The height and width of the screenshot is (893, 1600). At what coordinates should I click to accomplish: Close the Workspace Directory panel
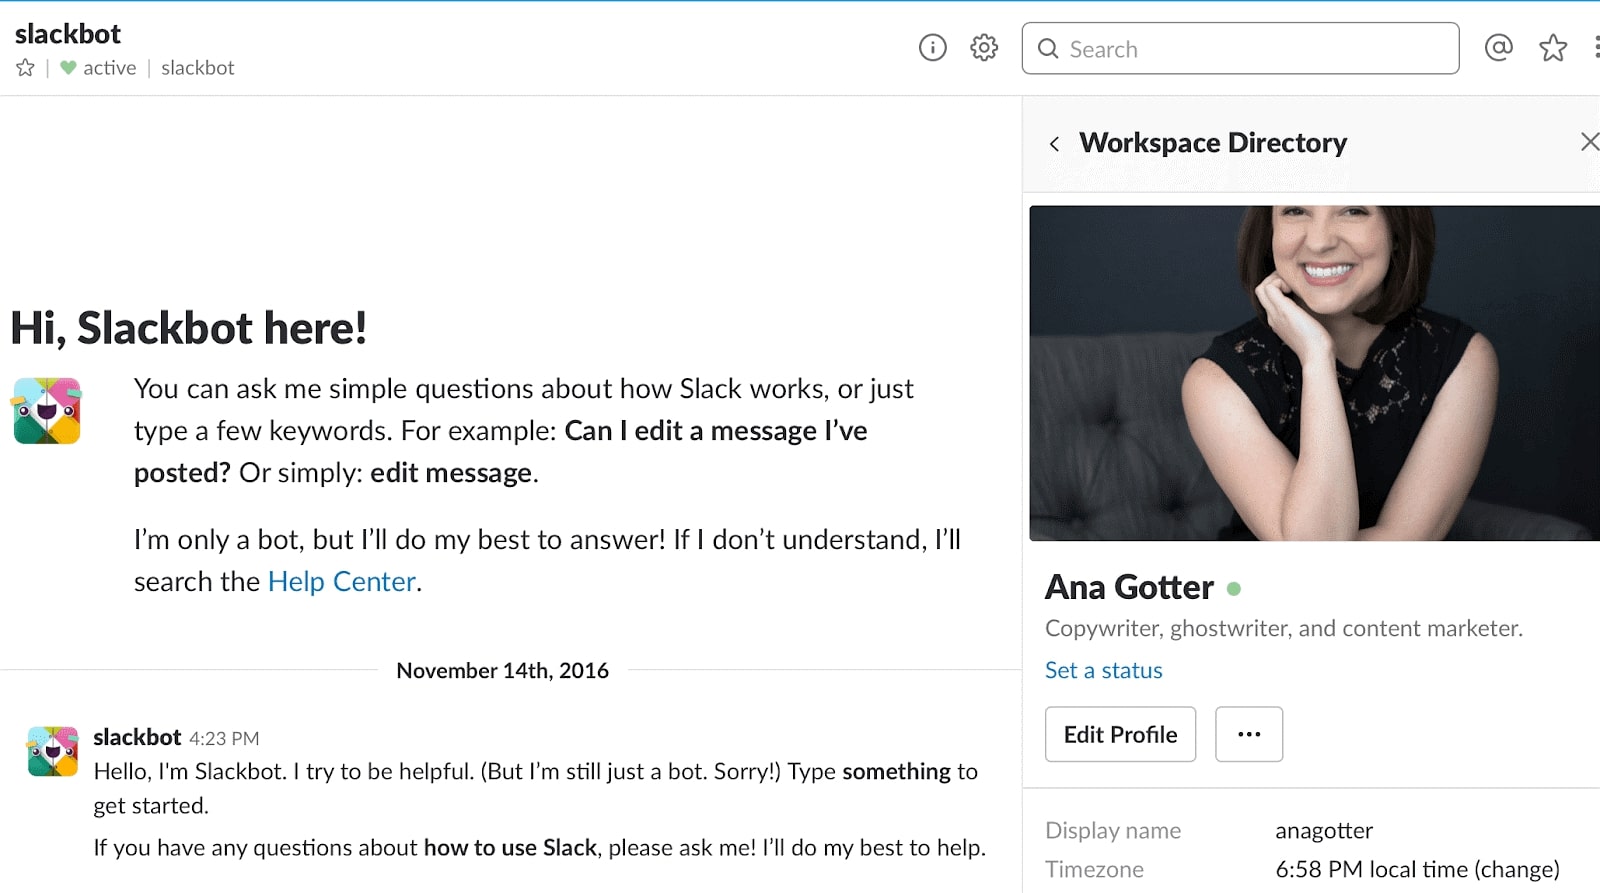[x=1589, y=142]
